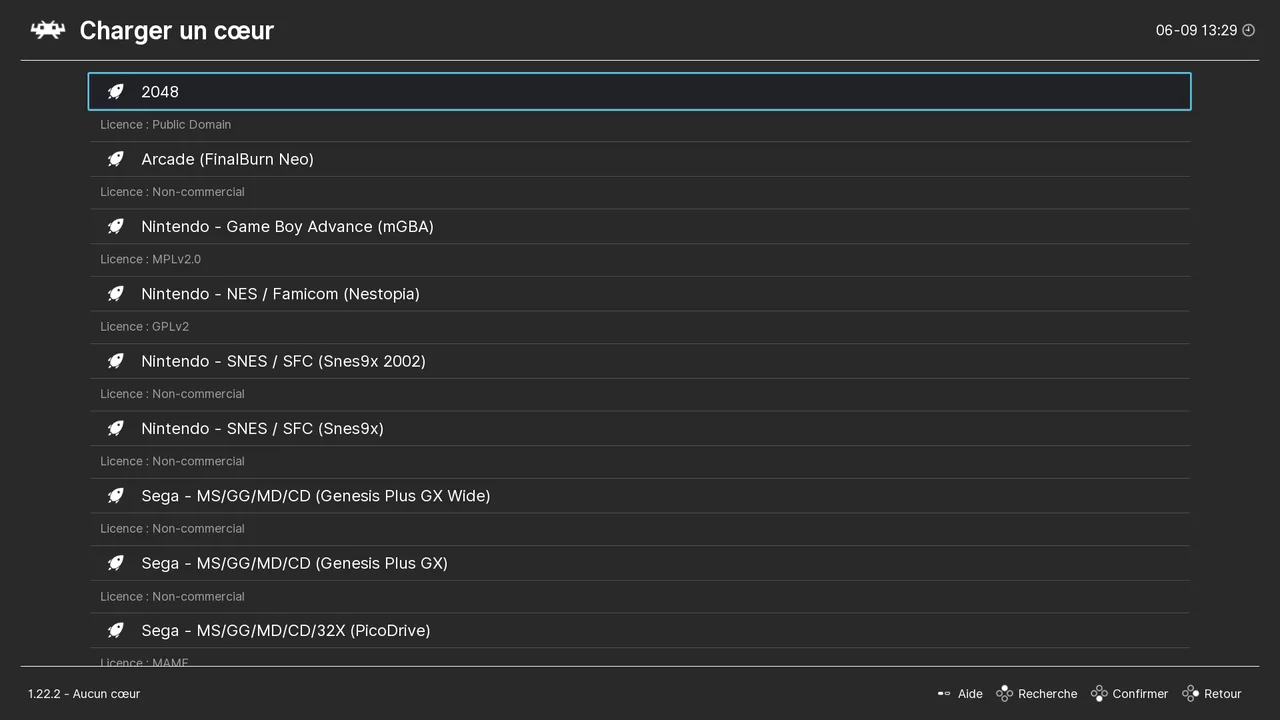Pick Nintendo - SNES / SFC (Snes9x 2002)

pyautogui.click(x=640, y=361)
